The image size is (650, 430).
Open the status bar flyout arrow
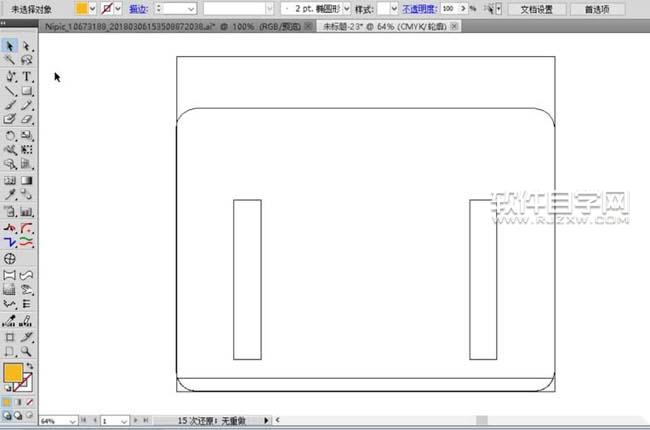click(266, 420)
